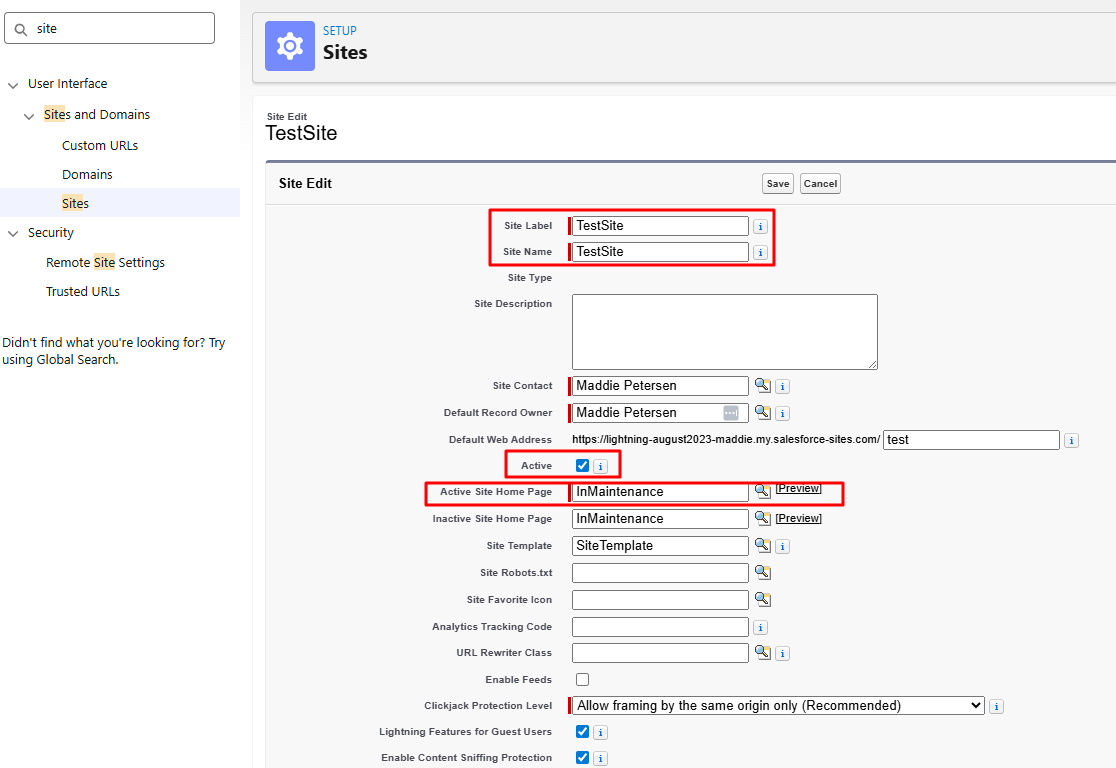
Task: Click info icon beside Analytics Tracking Code
Action: pos(760,628)
